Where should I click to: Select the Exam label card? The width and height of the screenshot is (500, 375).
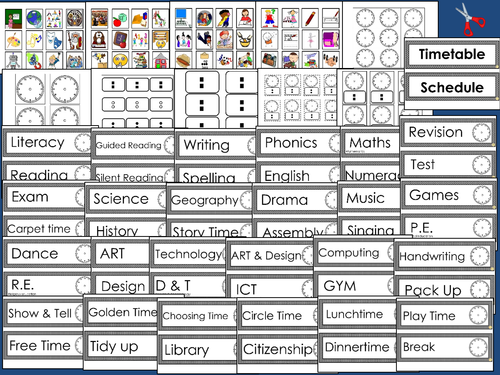coord(44,197)
